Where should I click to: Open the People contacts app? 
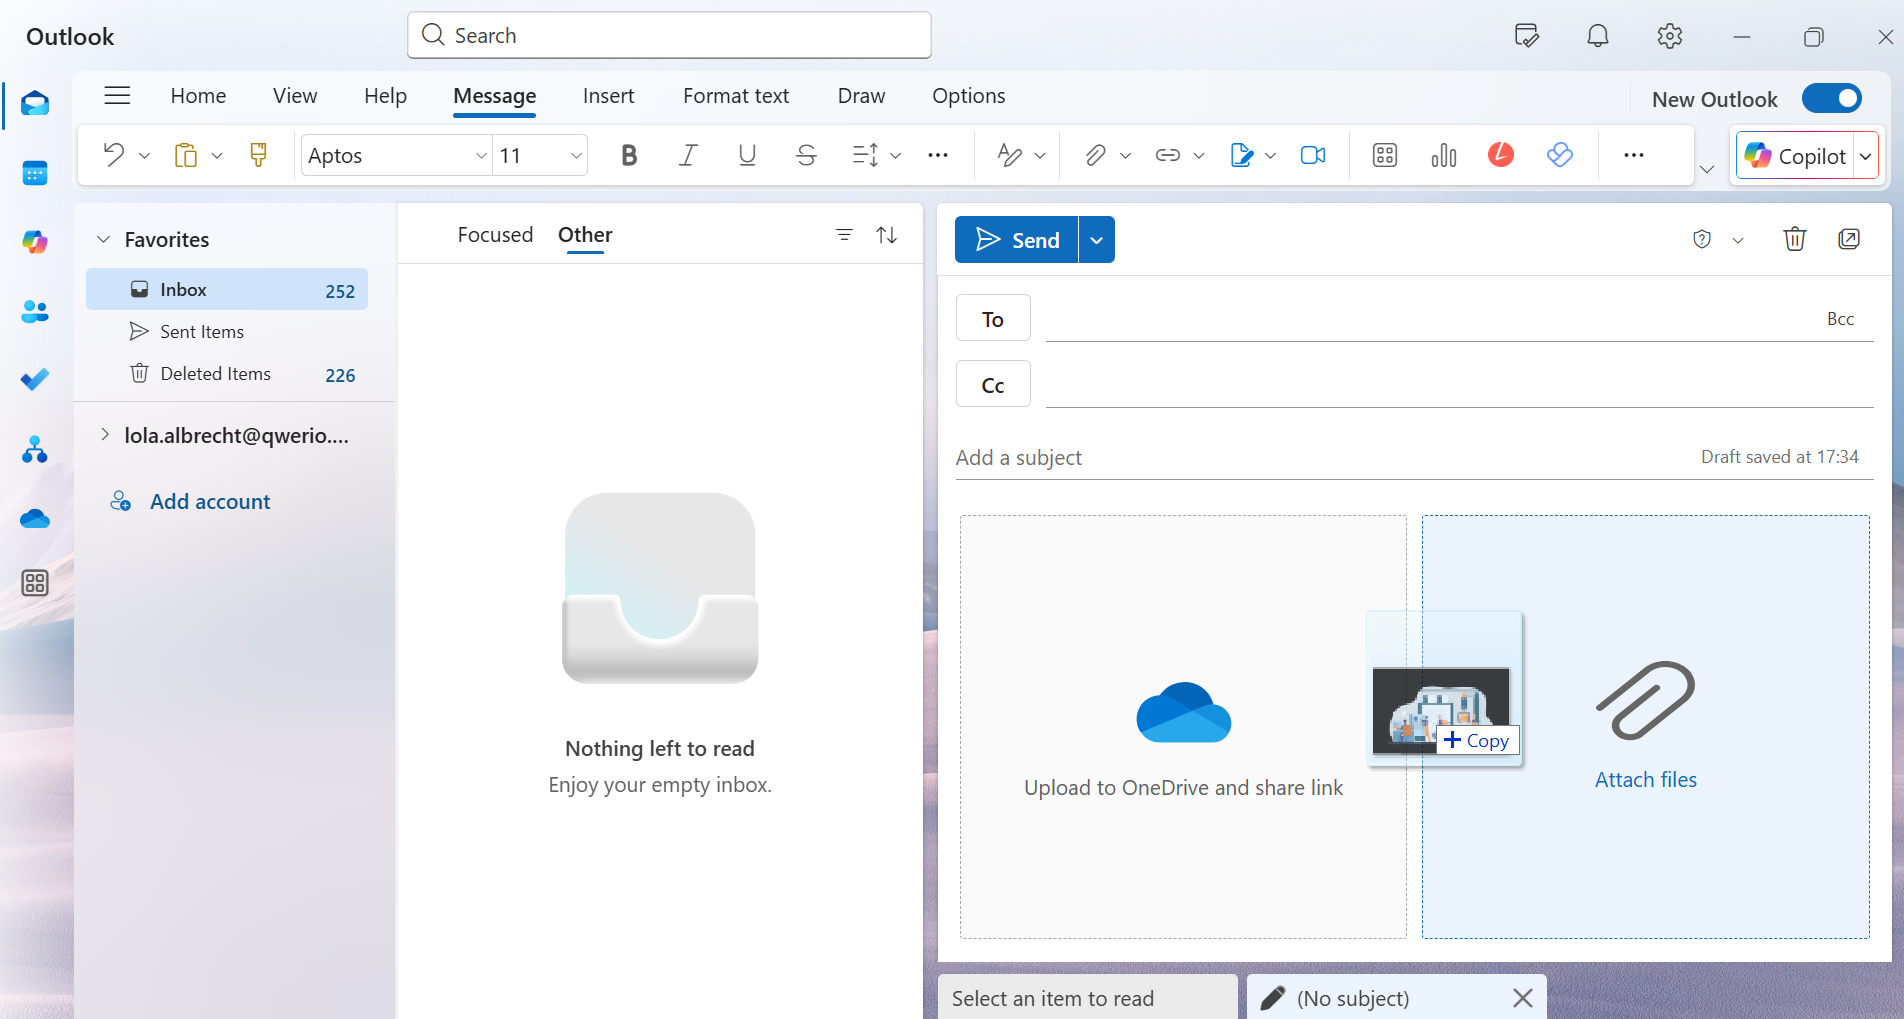coord(35,312)
